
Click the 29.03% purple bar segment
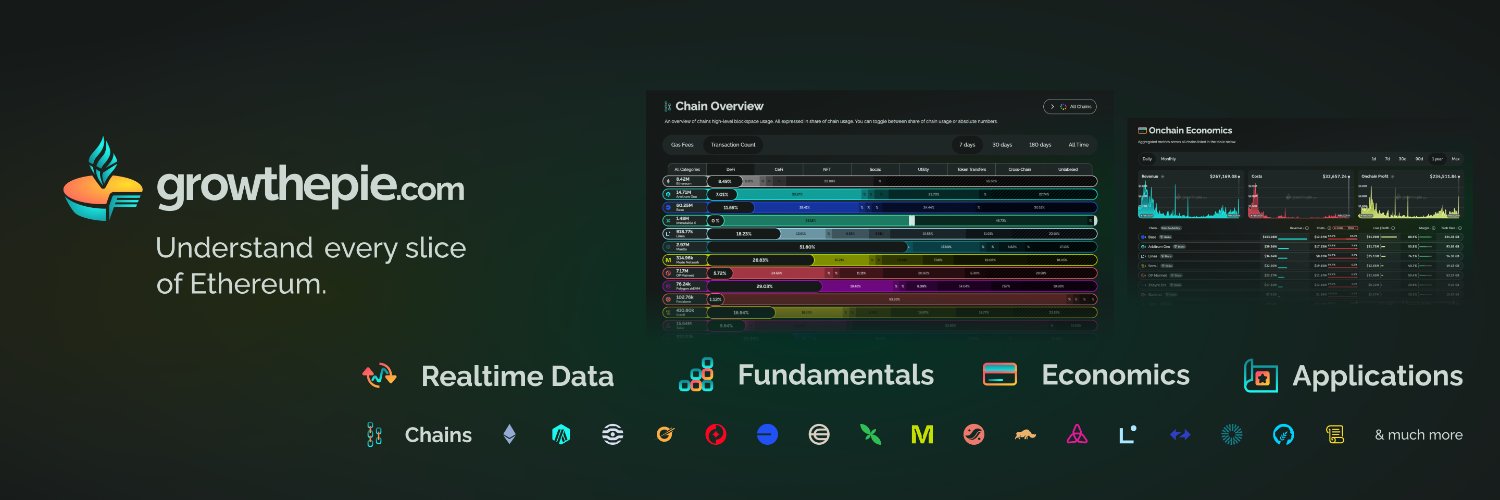tap(765, 286)
